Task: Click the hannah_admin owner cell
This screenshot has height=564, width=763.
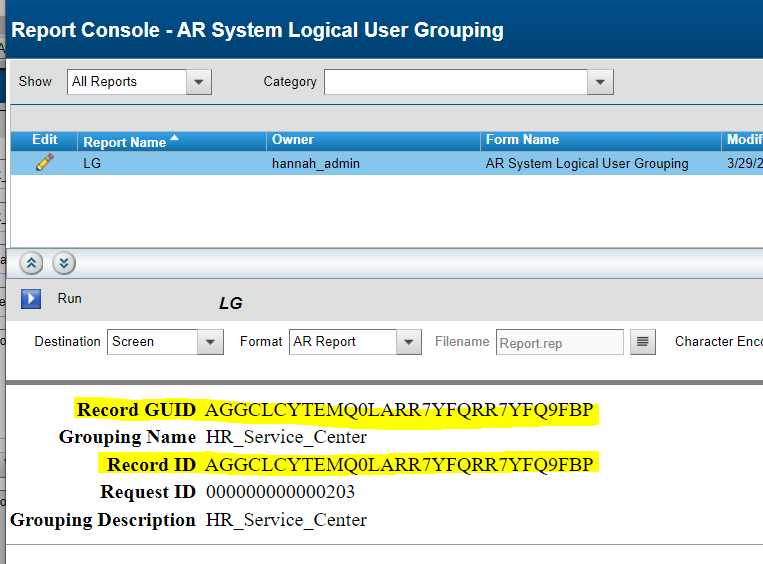Action: tap(315, 163)
